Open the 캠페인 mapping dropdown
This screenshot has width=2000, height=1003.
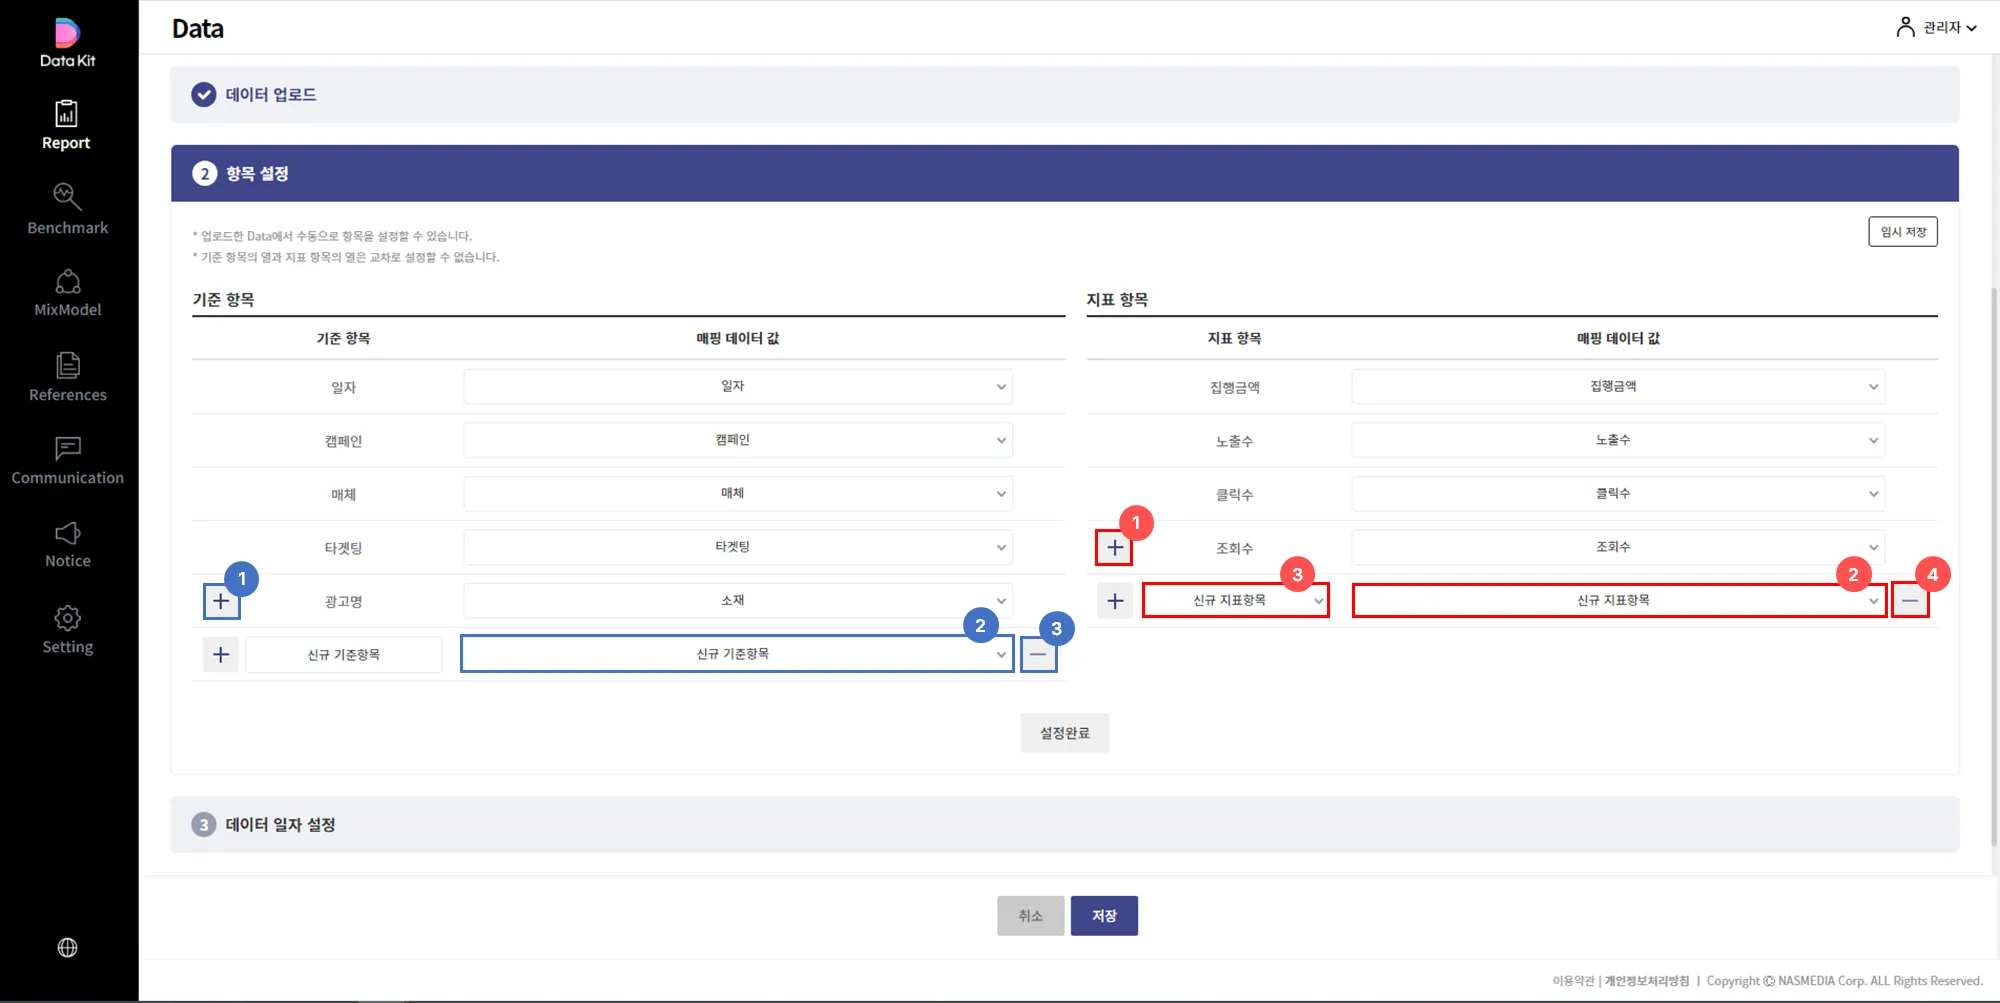point(738,440)
